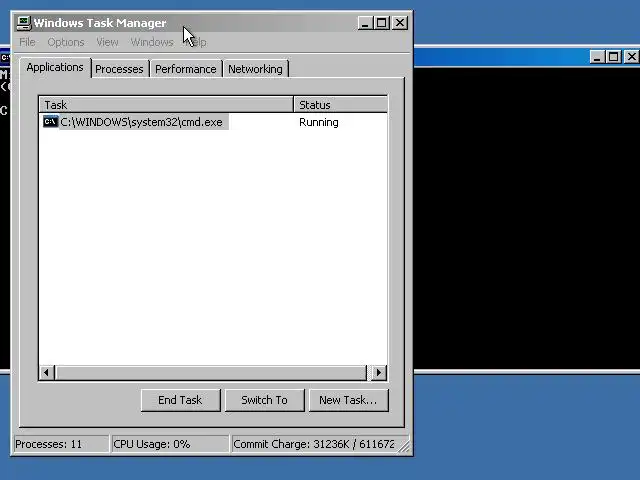640x480 pixels.
Task: Click the New Task... button
Action: (349, 400)
